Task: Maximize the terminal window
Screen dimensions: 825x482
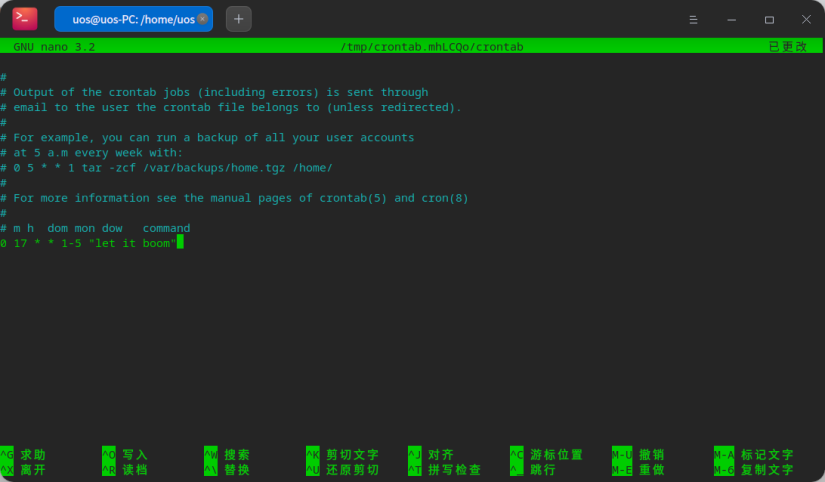Action: (x=769, y=19)
